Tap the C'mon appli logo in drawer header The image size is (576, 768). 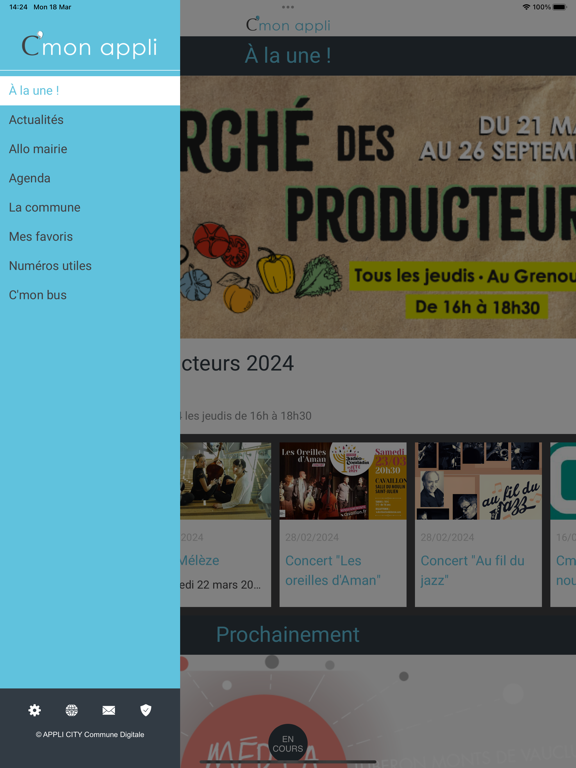(90, 46)
